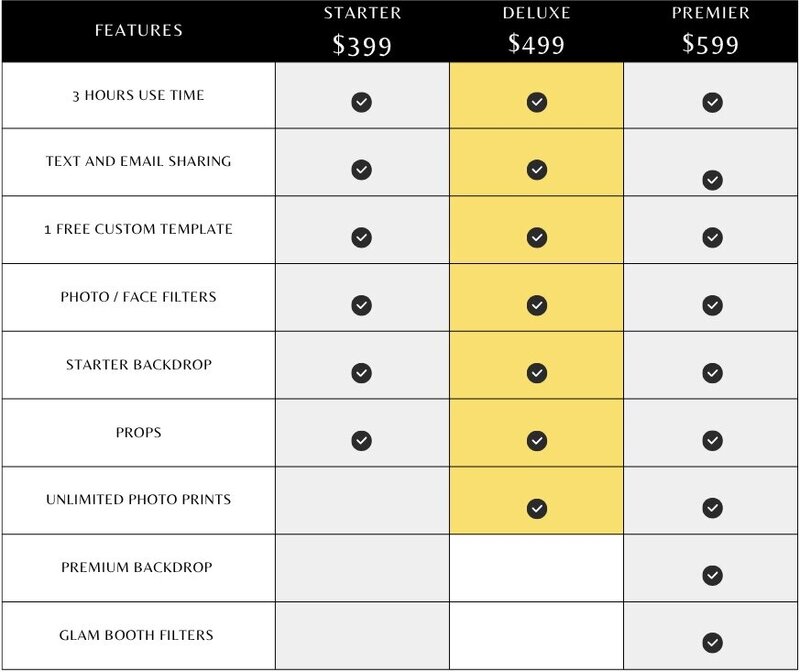
Task: Click Premier checkmark for Glam Booth Filters
Action: [x=712, y=642]
